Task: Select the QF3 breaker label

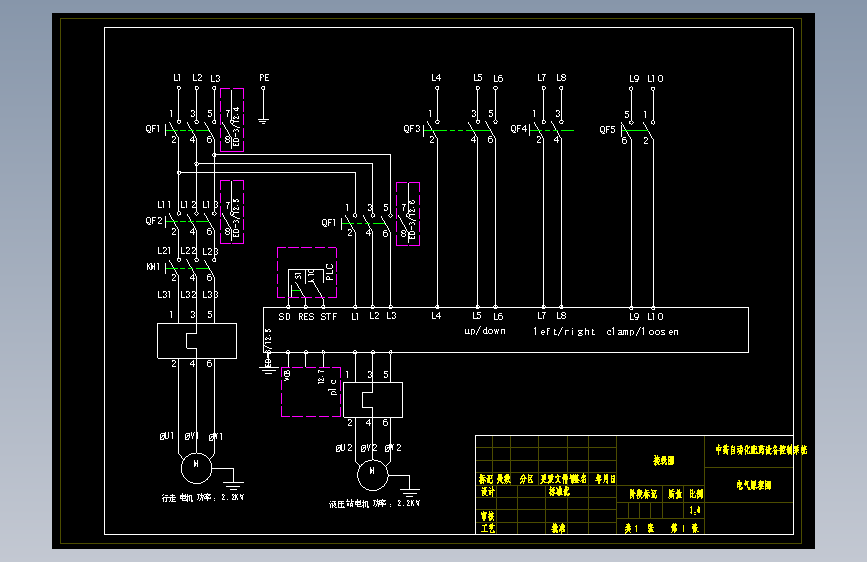Action: 412,128
